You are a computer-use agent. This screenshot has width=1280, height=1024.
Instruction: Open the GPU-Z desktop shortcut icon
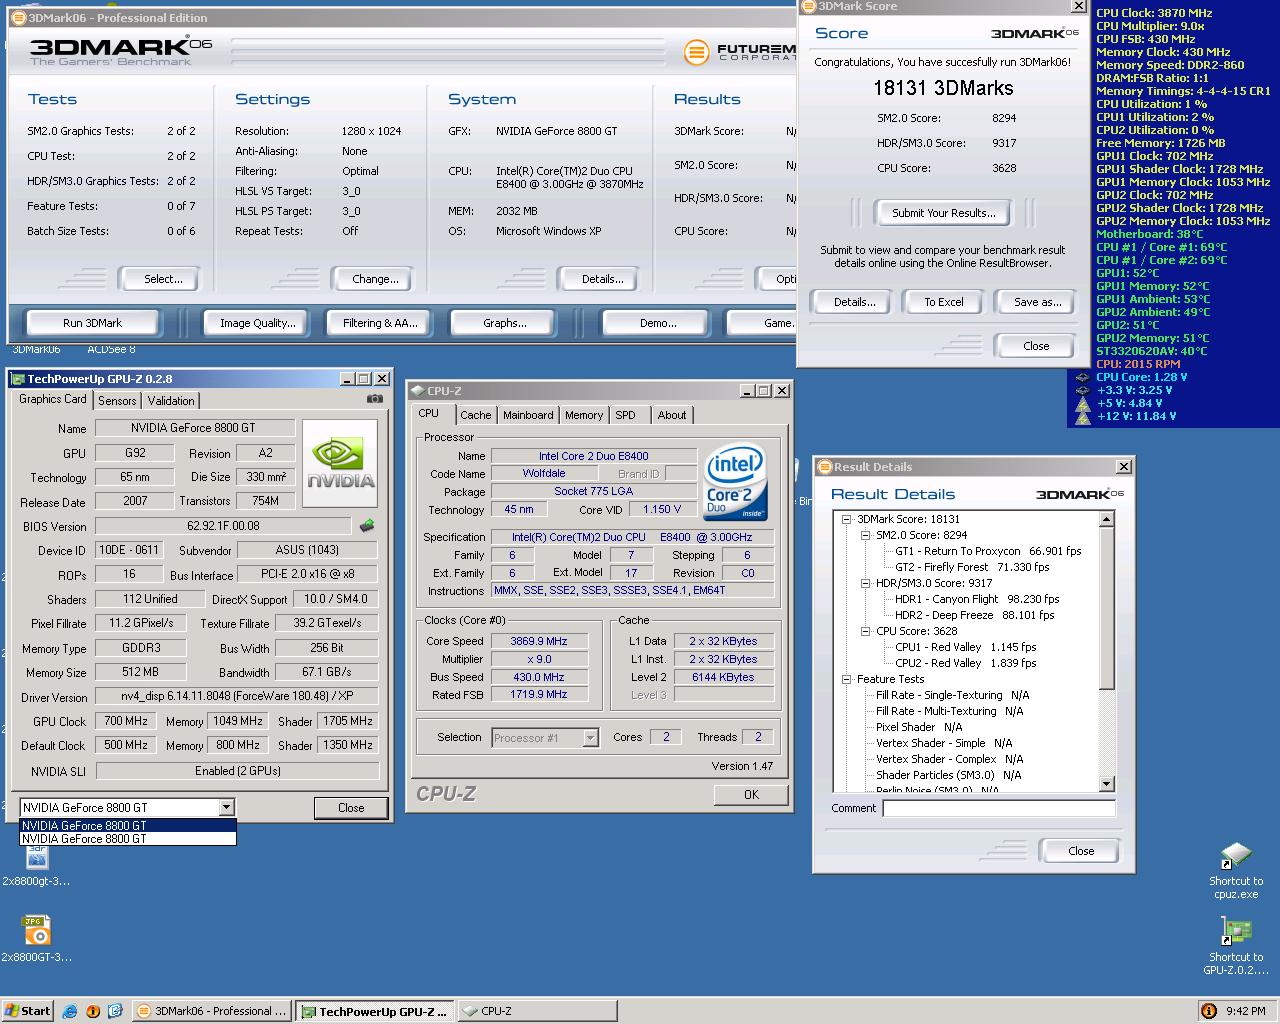pos(1236,930)
